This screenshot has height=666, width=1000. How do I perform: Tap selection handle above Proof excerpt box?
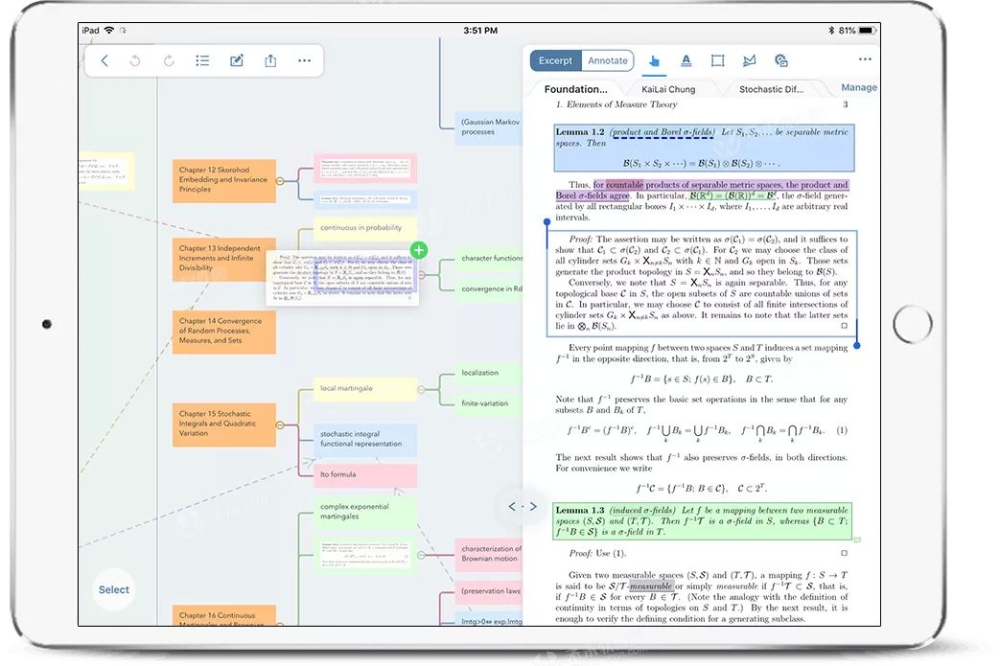pos(547,222)
